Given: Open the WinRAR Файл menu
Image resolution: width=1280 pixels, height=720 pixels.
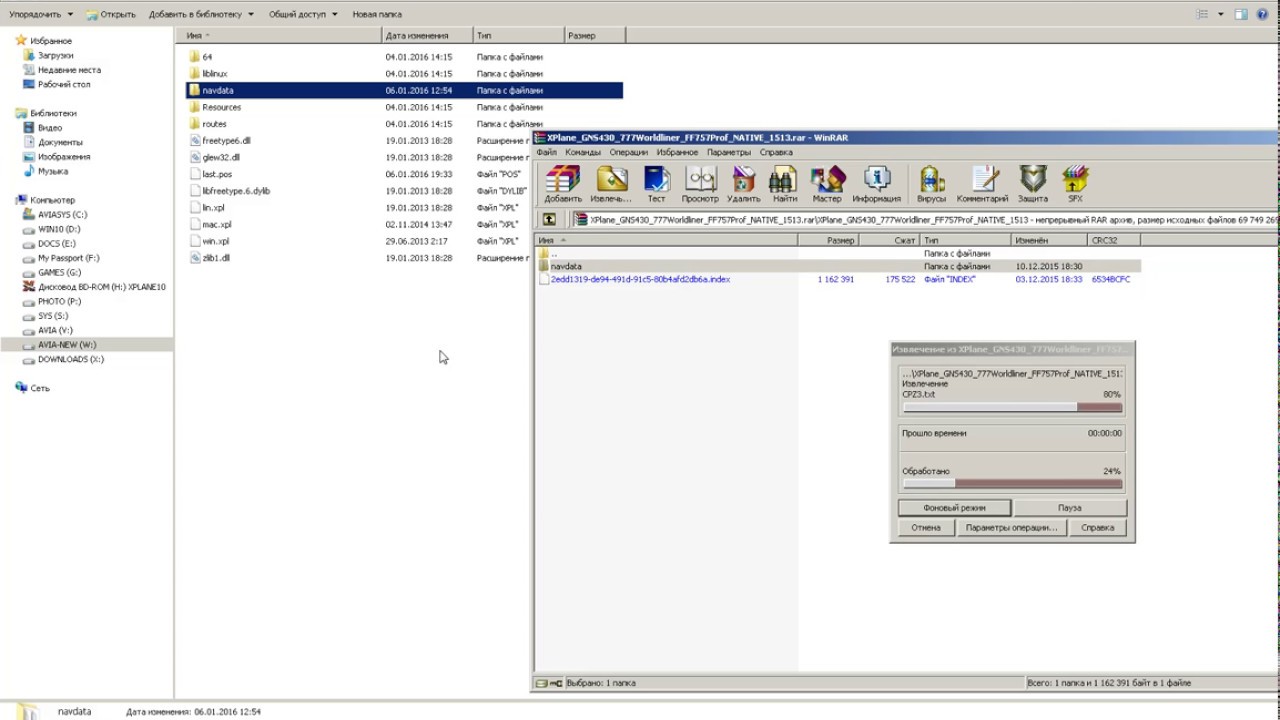Looking at the screenshot, I should [x=546, y=152].
